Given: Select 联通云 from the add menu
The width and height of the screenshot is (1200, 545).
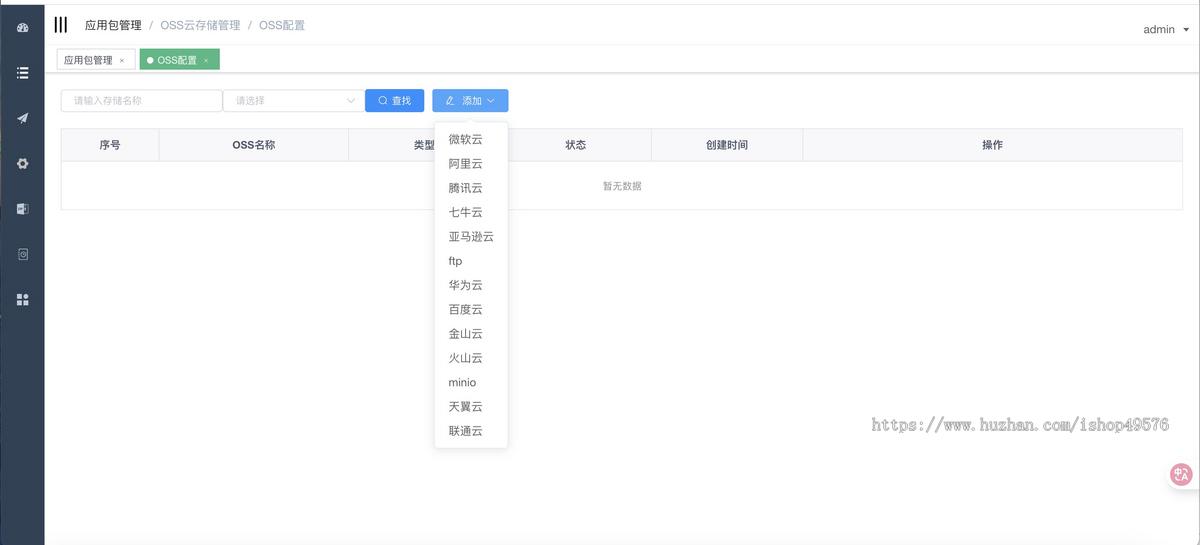Looking at the screenshot, I should point(471,431).
